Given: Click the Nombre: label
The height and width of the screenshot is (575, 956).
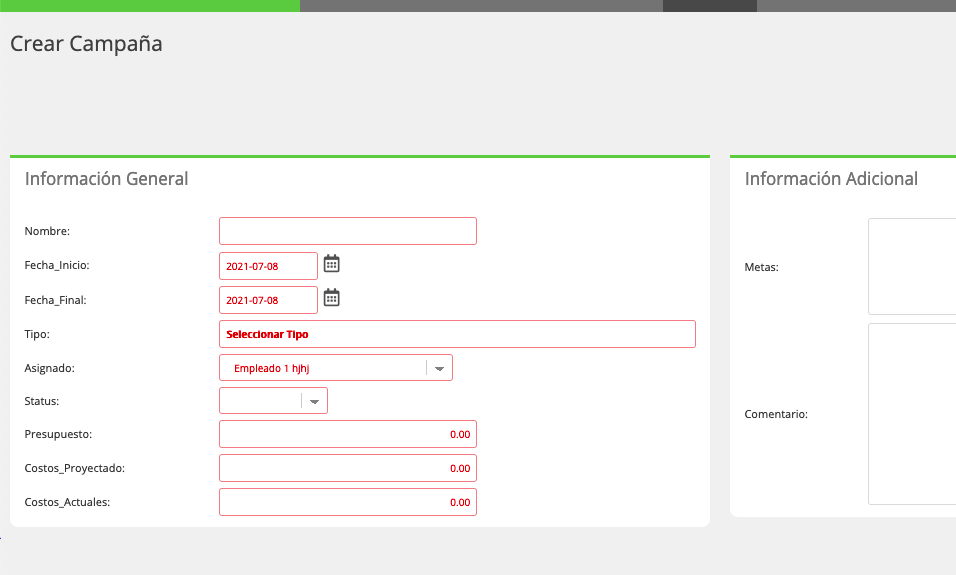Looking at the screenshot, I should click(47, 231).
